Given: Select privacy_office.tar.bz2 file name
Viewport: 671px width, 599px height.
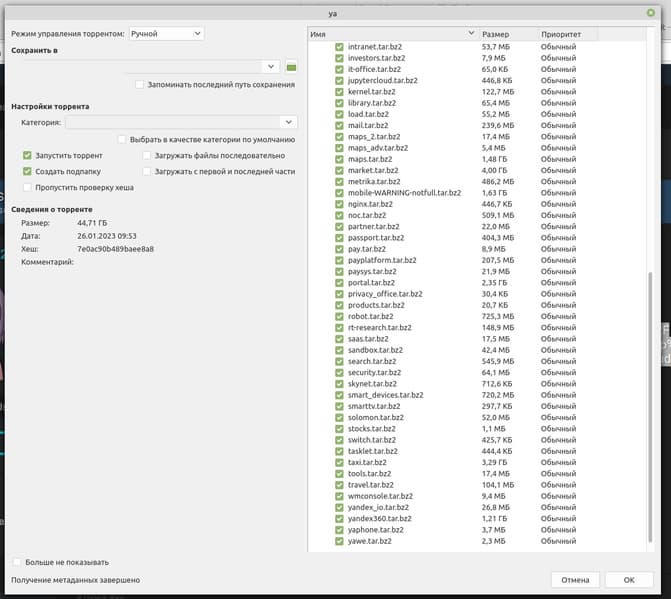Looking at the screenshot, I should pyautogui.click(x=385, y=294).
